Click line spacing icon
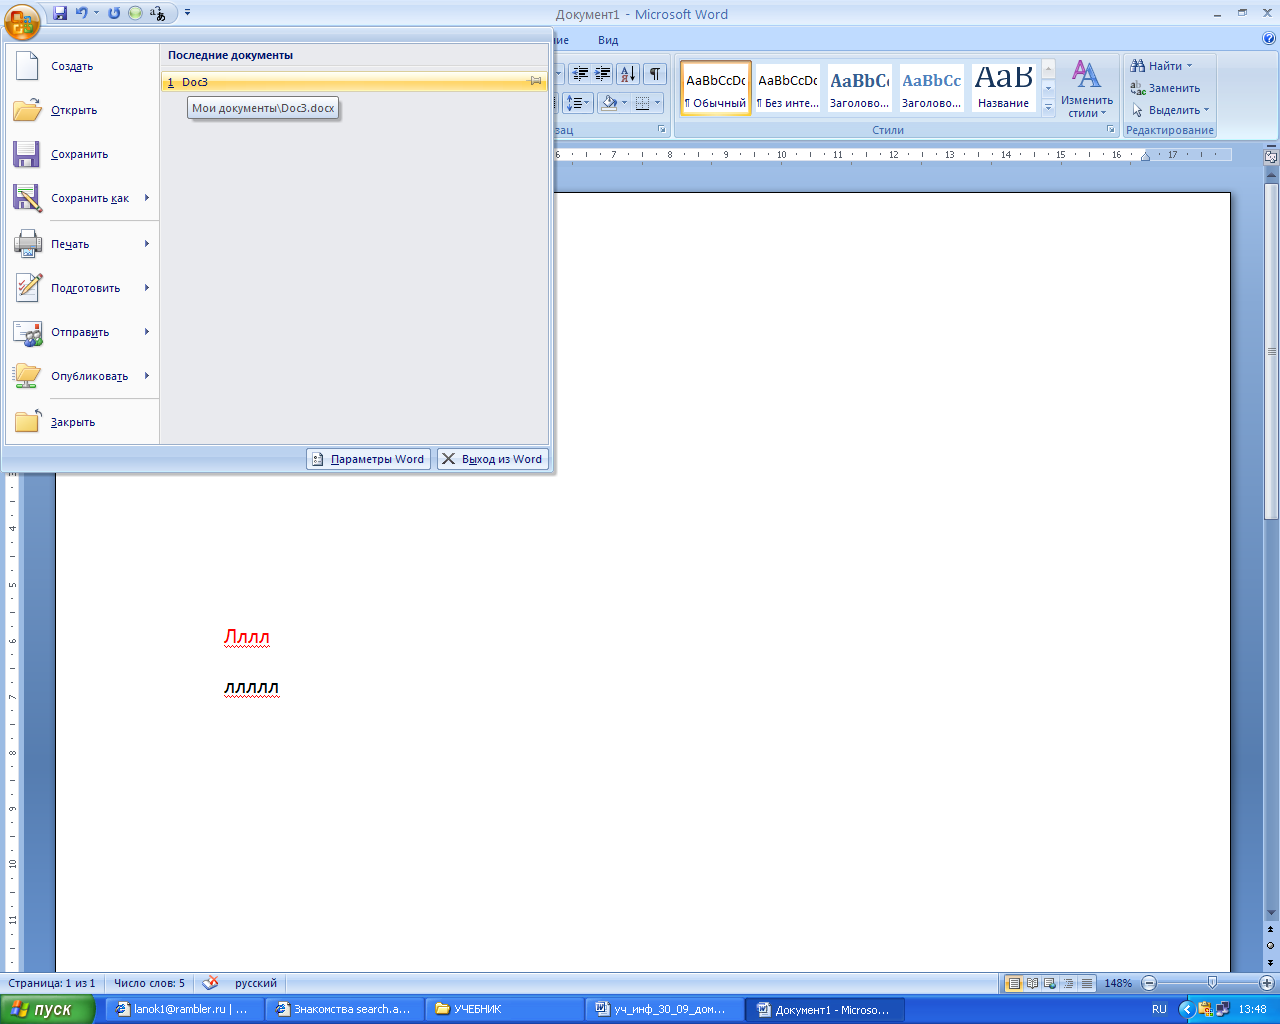 (578, 102)
